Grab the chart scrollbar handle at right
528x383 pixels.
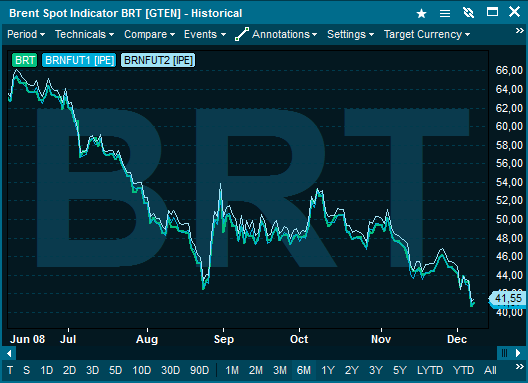coord(504,353)
